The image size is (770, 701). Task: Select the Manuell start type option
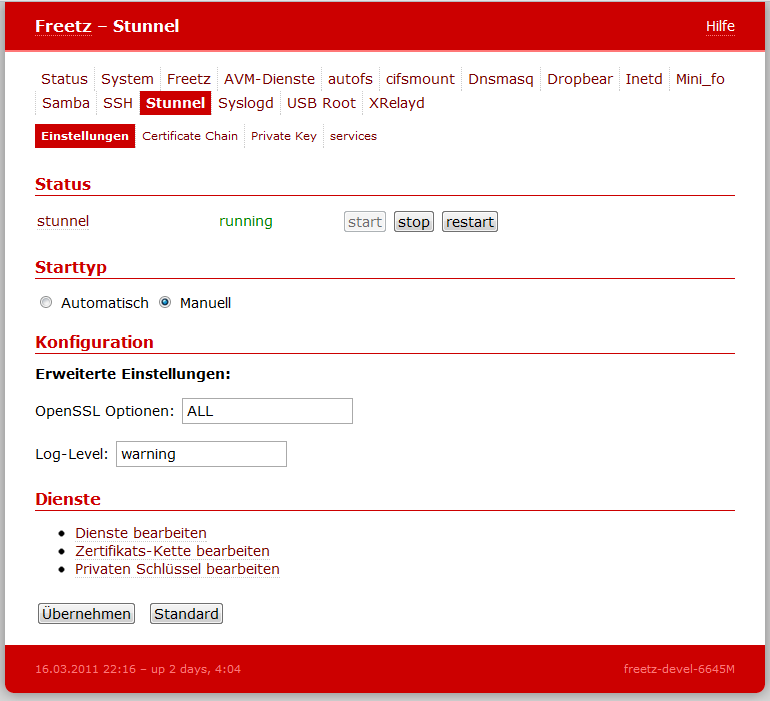[165, 303]
